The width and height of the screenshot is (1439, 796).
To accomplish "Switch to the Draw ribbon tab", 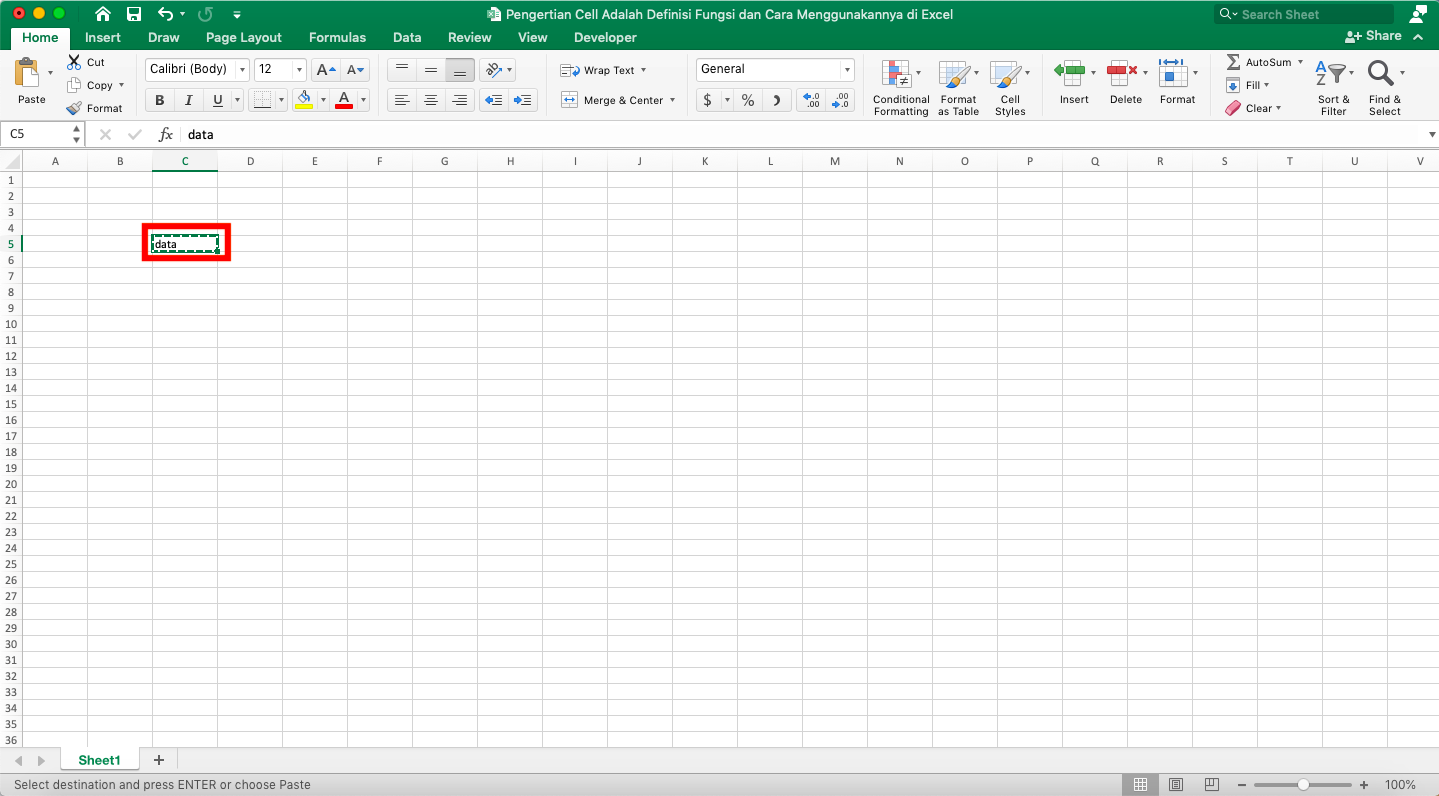I will (x=164, y=37).
